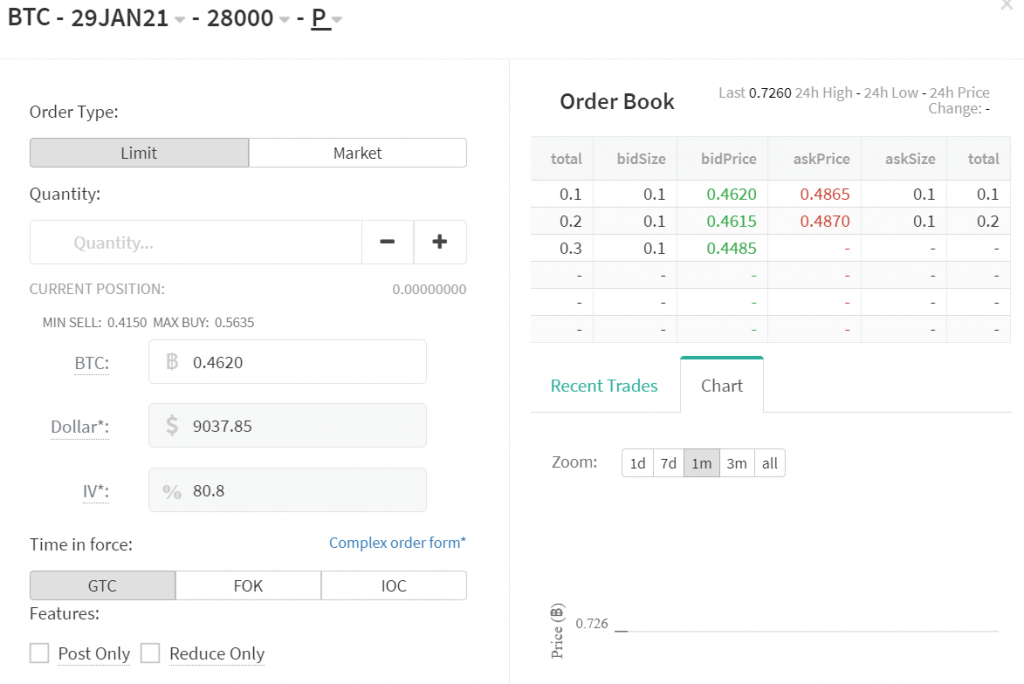Set chart zoom to all
The height and width of the screenshot is (684, 1024).
pyautogui.click(x=769, y=463)
